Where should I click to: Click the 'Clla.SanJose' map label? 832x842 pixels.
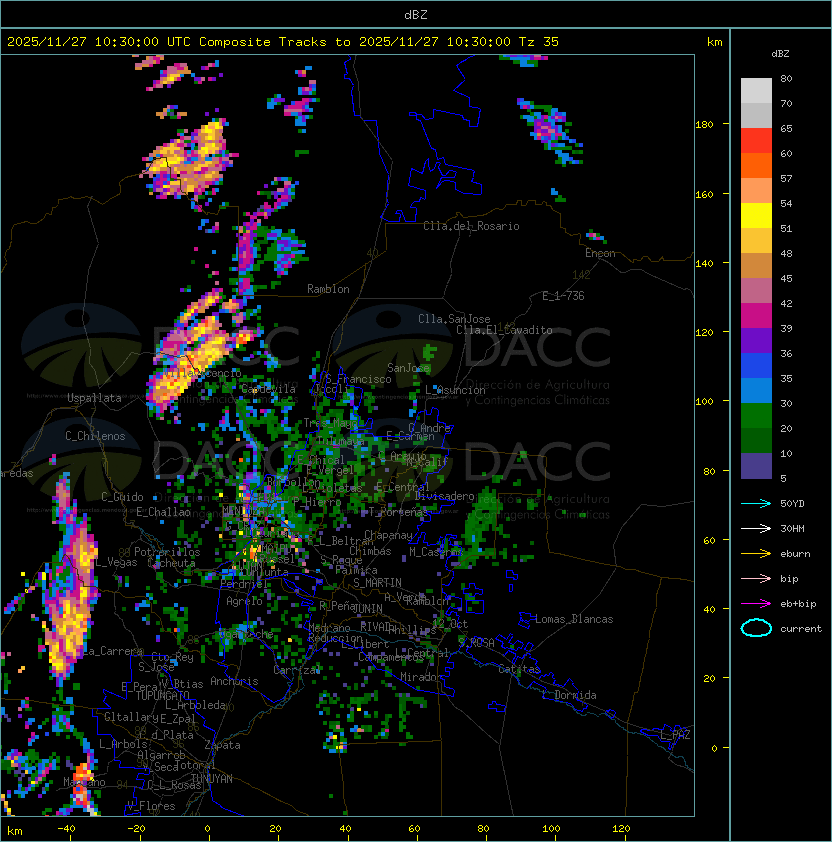pyautogui.click(x=454, y=319)
